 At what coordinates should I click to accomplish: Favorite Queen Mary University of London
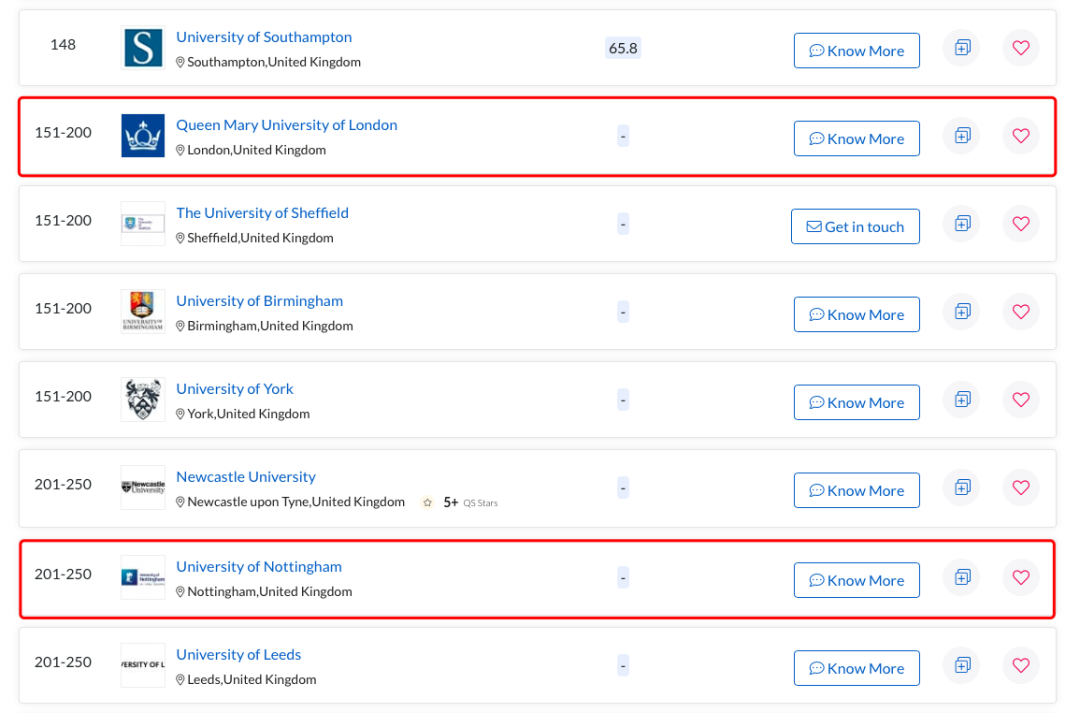click(1021, 136)
